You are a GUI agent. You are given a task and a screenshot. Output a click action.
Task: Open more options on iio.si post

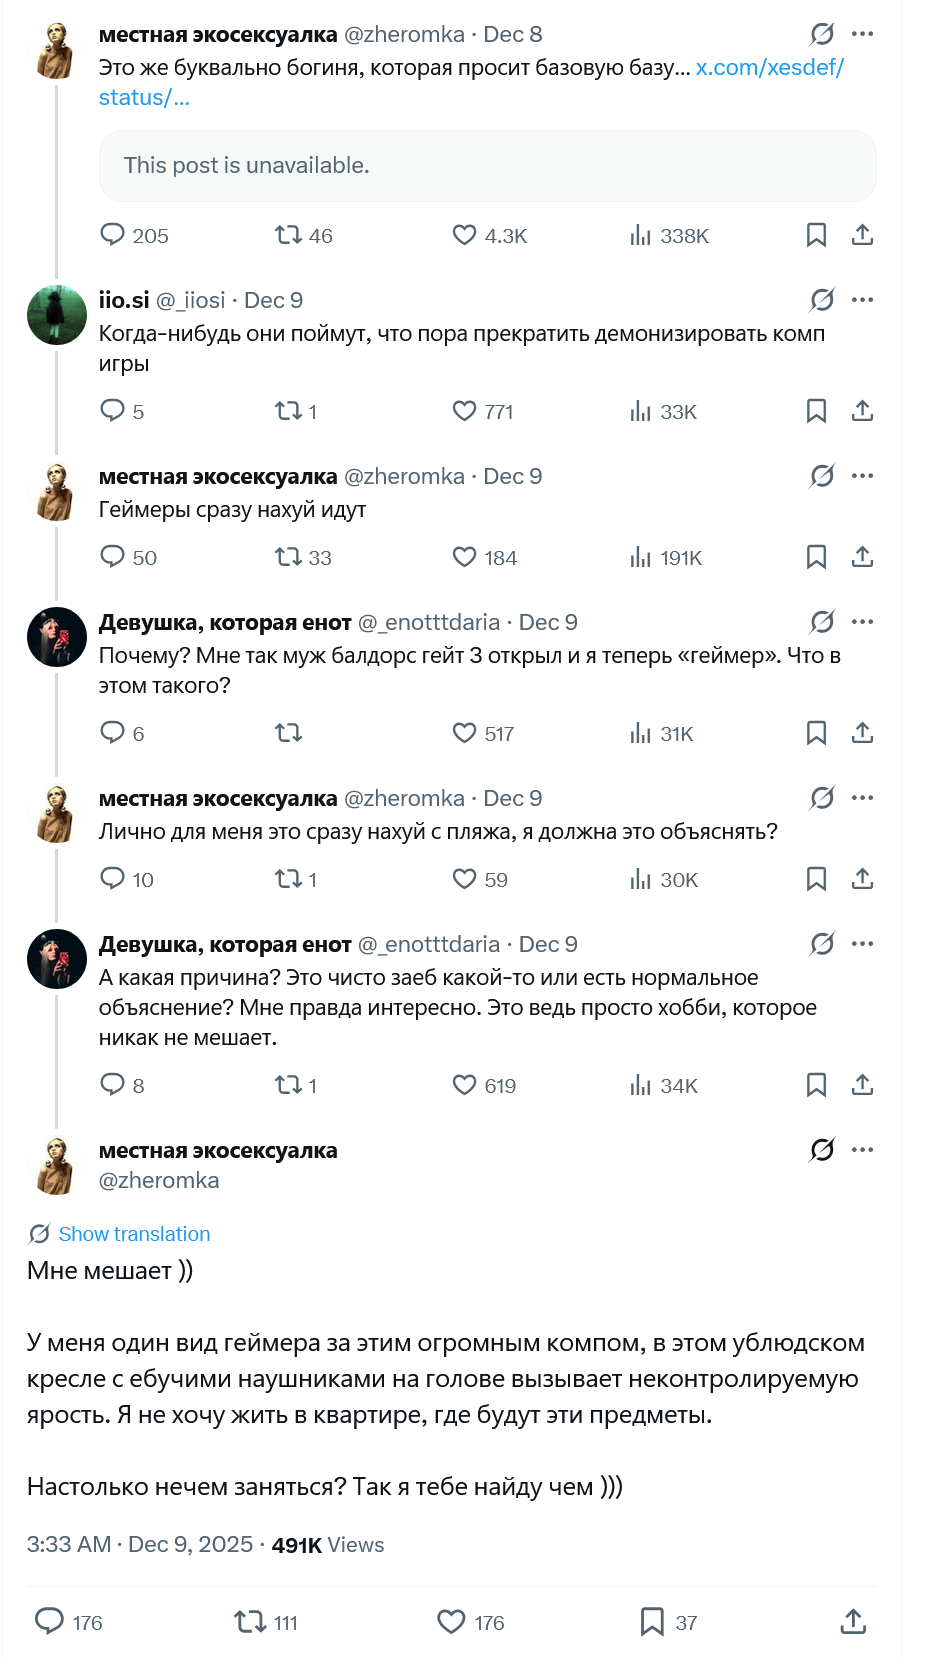tap(862, 300)
